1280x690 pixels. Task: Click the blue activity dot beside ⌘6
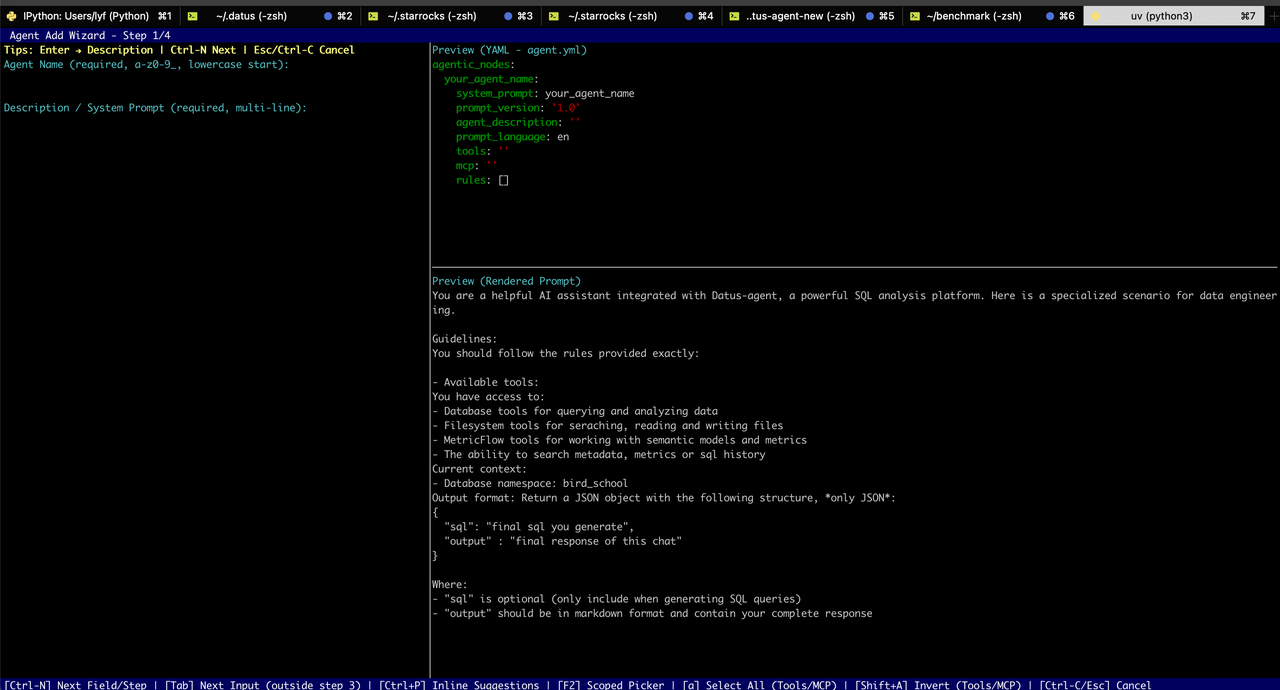point(1050,16)
